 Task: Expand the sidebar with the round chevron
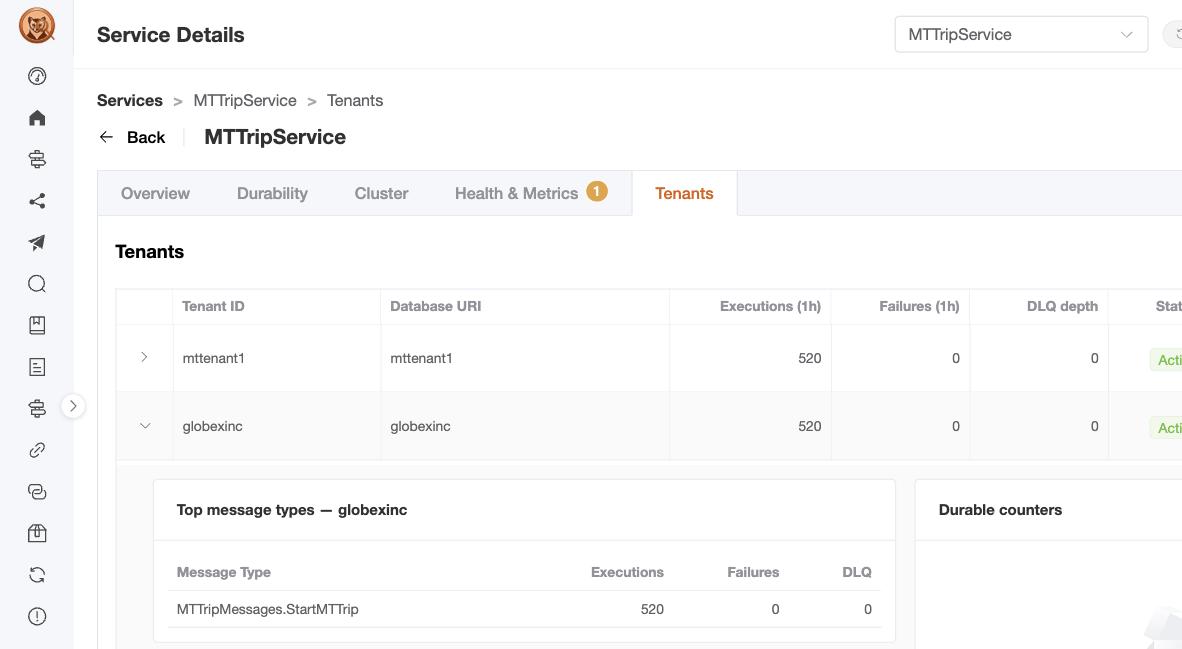(73, 406)
